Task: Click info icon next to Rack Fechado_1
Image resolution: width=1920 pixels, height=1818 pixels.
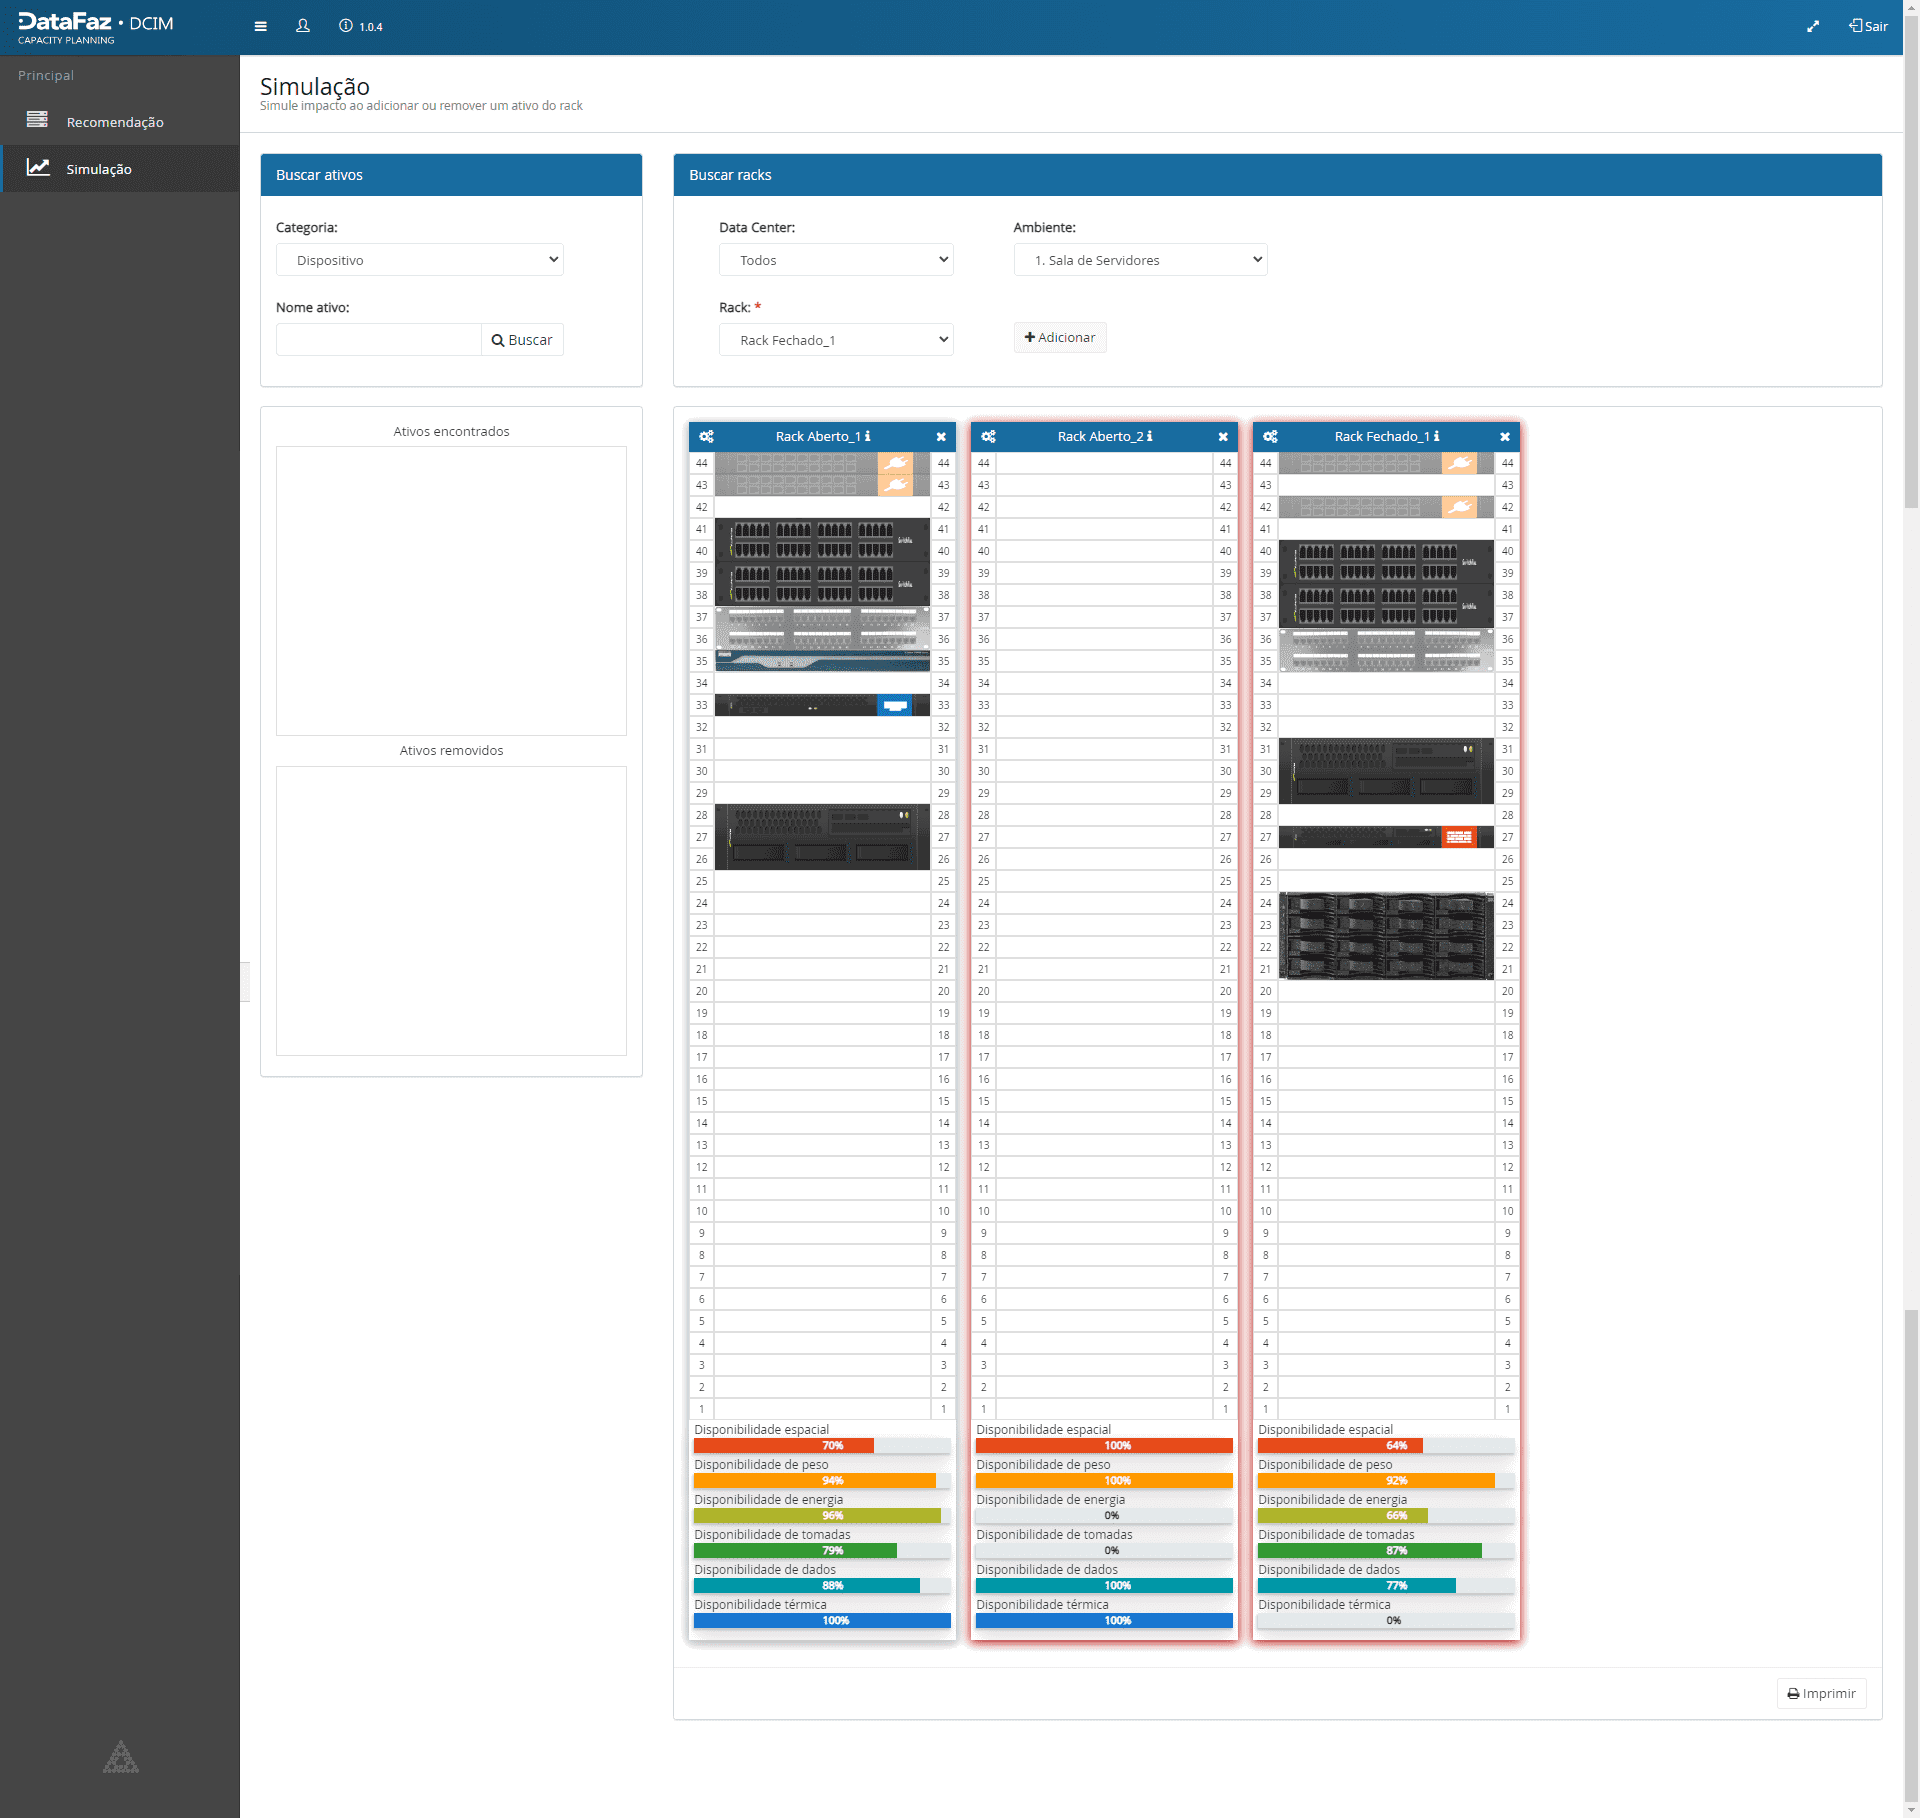Action: pos(1436,437)
